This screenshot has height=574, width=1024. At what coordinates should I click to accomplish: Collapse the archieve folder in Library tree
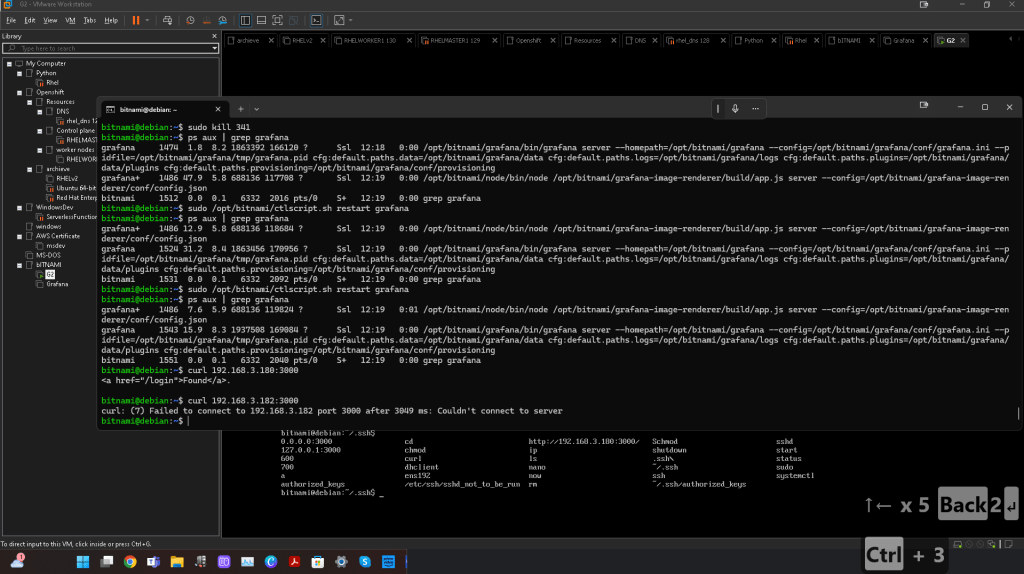[x=29, y=169]
